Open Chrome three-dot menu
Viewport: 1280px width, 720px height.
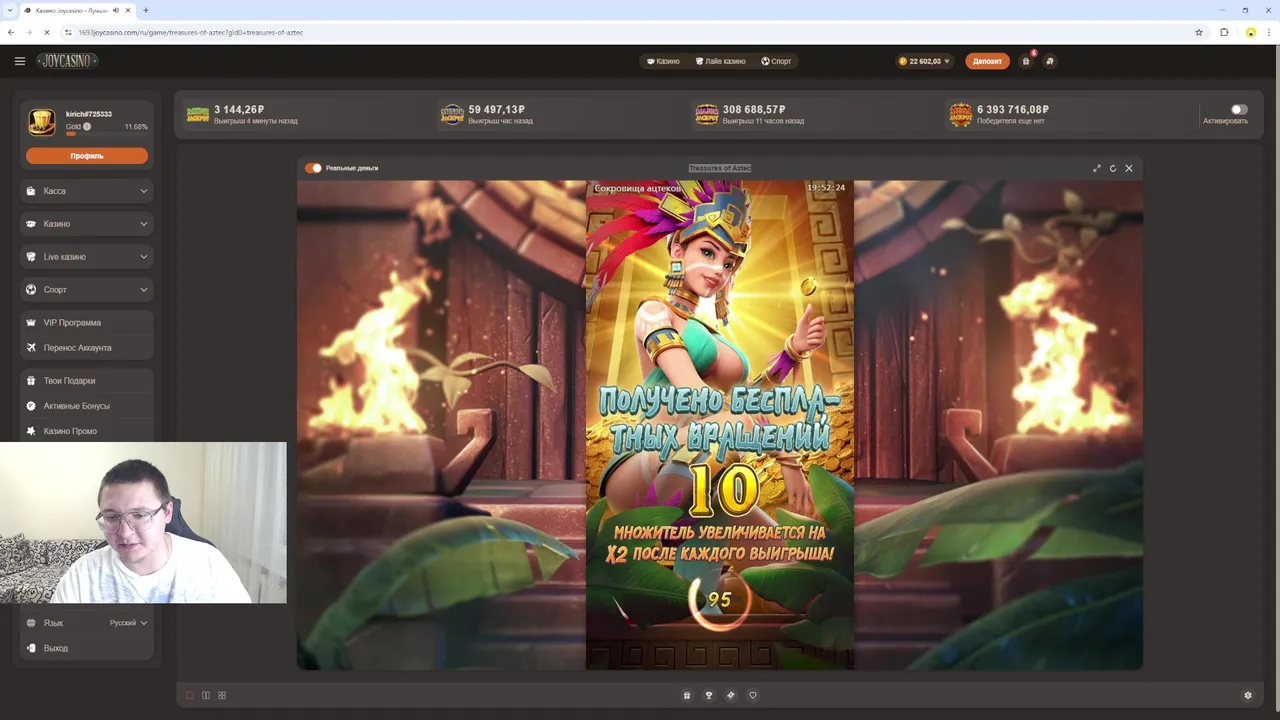coord(1270,32)
